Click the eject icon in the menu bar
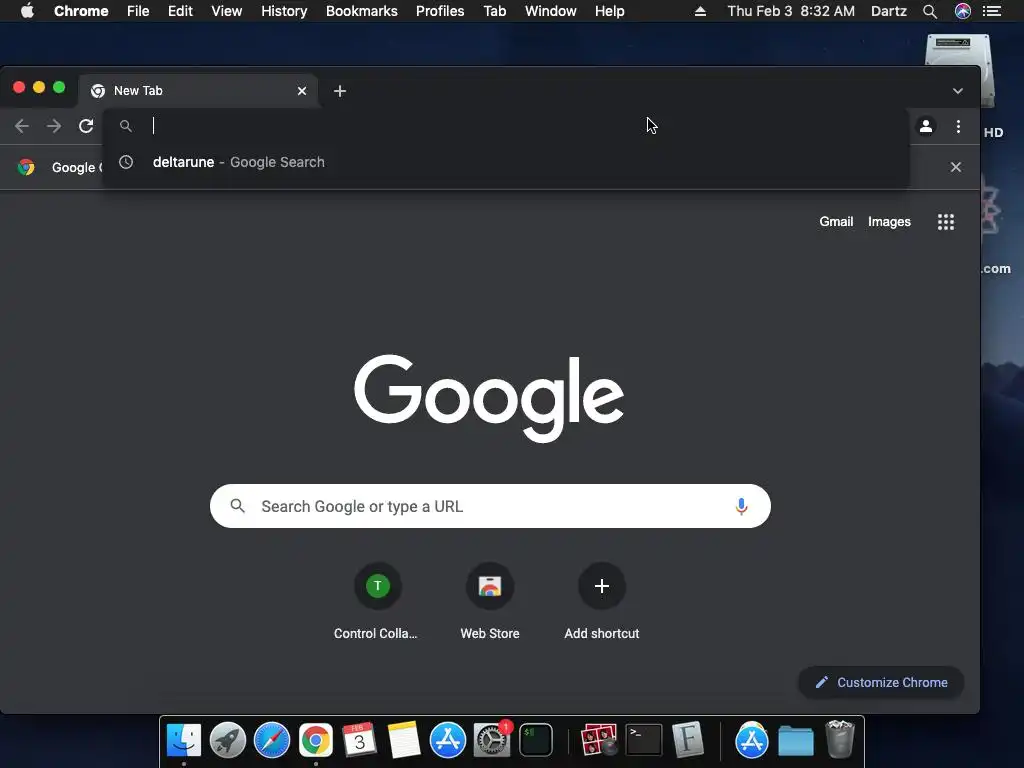 coord(700,11)
